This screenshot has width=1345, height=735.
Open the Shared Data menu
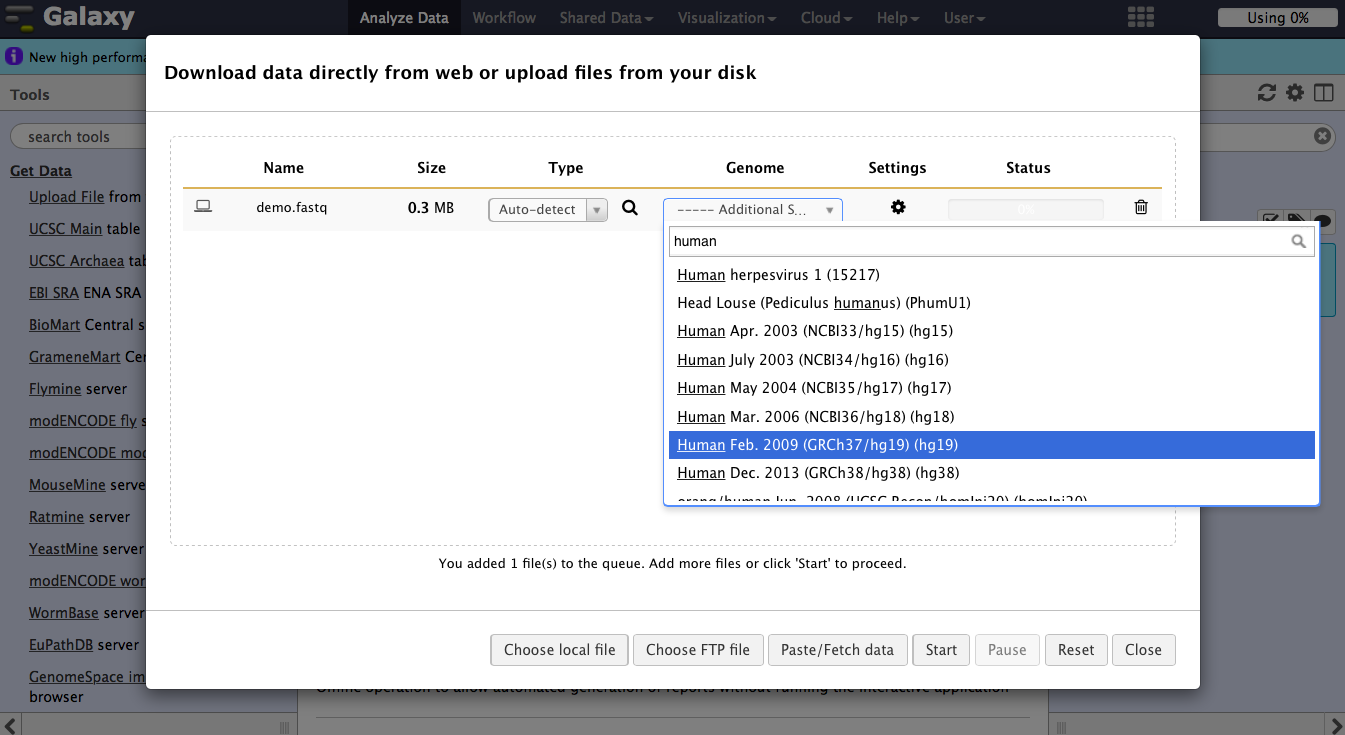(x=606, y=18)
